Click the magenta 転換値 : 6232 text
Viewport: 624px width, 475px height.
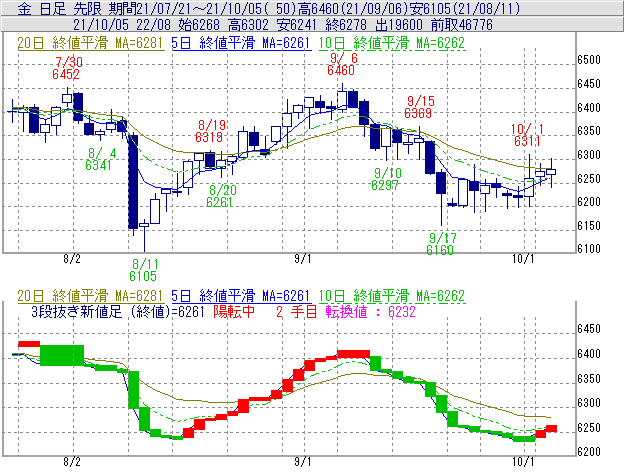[x=370, y=311]
